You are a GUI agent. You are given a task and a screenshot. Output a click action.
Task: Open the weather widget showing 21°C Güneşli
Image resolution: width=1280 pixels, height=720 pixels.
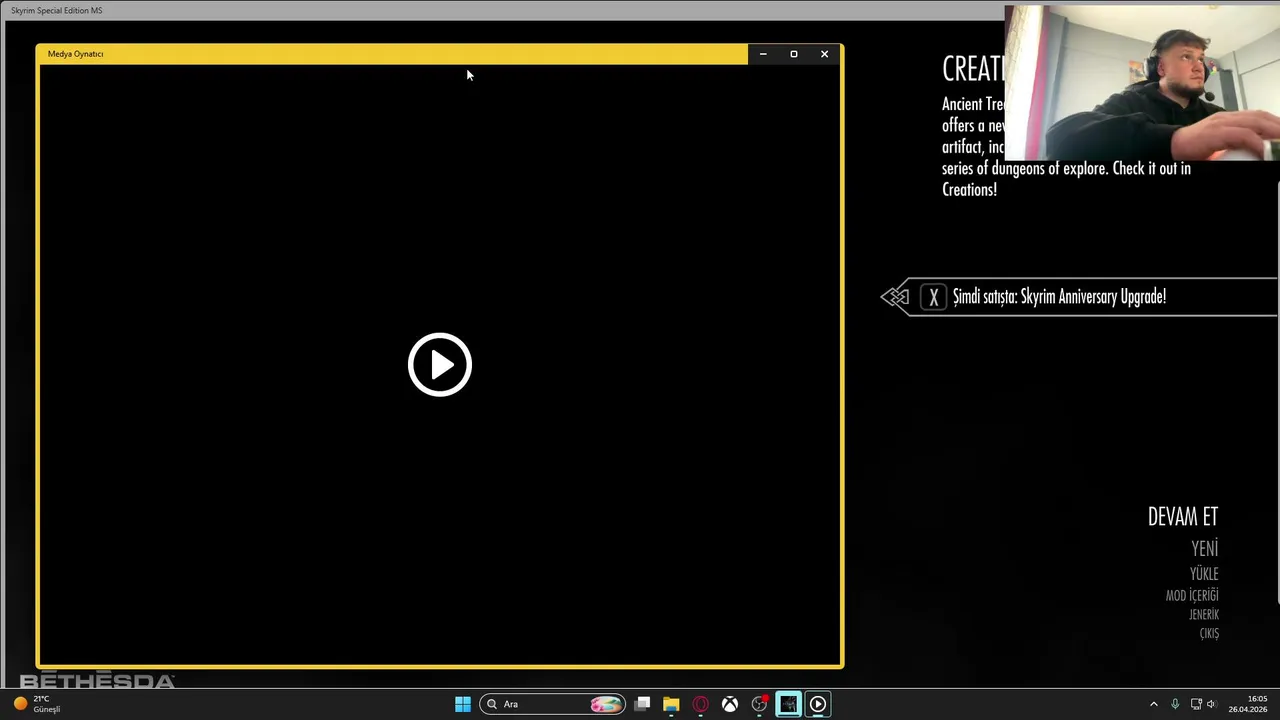coord(37,704)
